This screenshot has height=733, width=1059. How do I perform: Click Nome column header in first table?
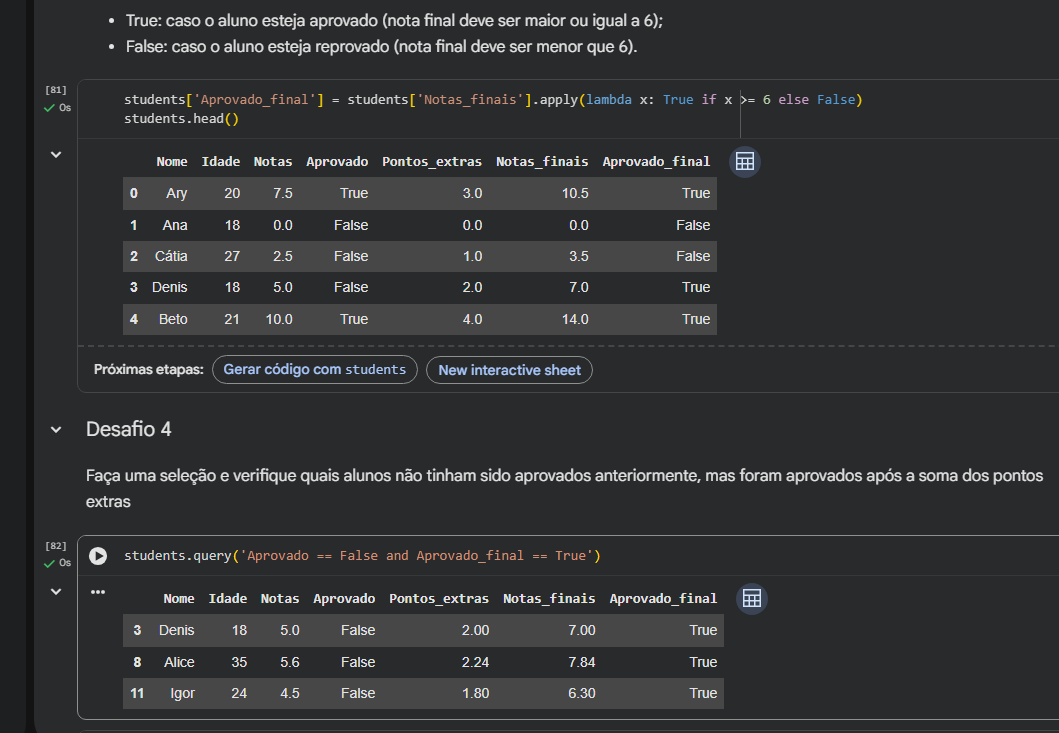172,161
